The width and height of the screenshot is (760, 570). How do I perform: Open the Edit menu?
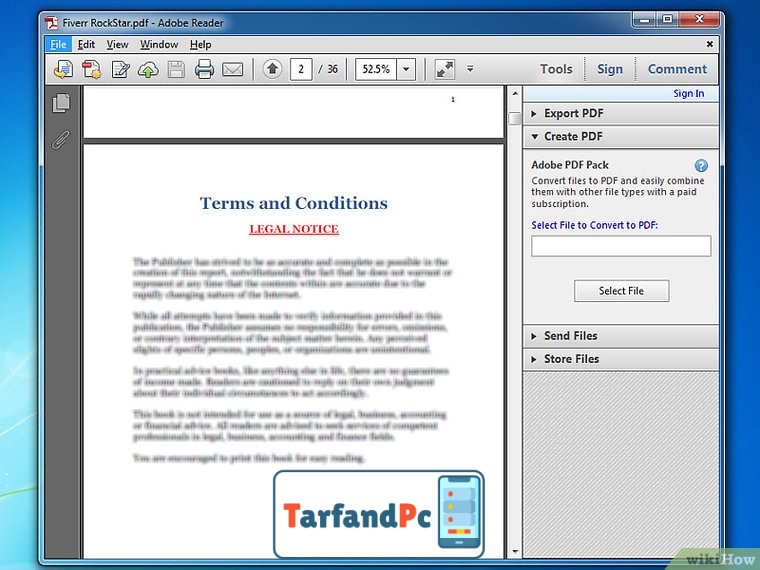tap(86, 45)
